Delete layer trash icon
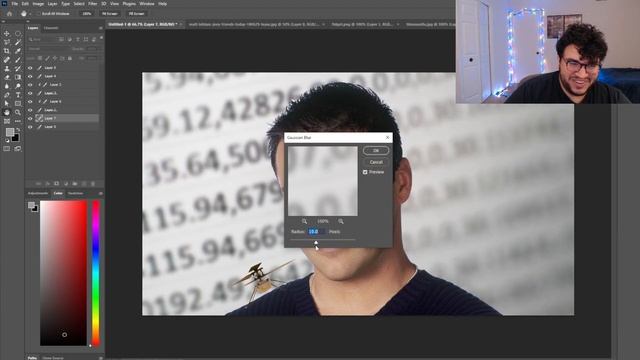Image resolution: width=640 pixels, height=360 pixels. [93, 184]
